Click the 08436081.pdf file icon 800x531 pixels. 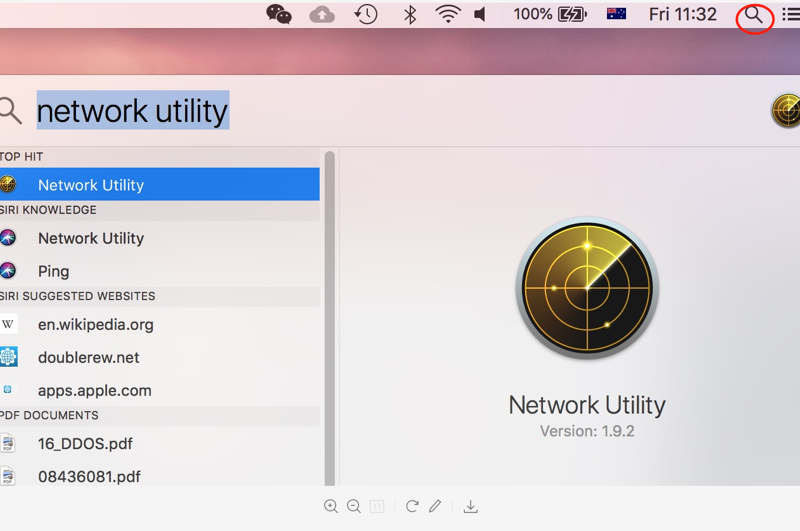pos(8,476)
